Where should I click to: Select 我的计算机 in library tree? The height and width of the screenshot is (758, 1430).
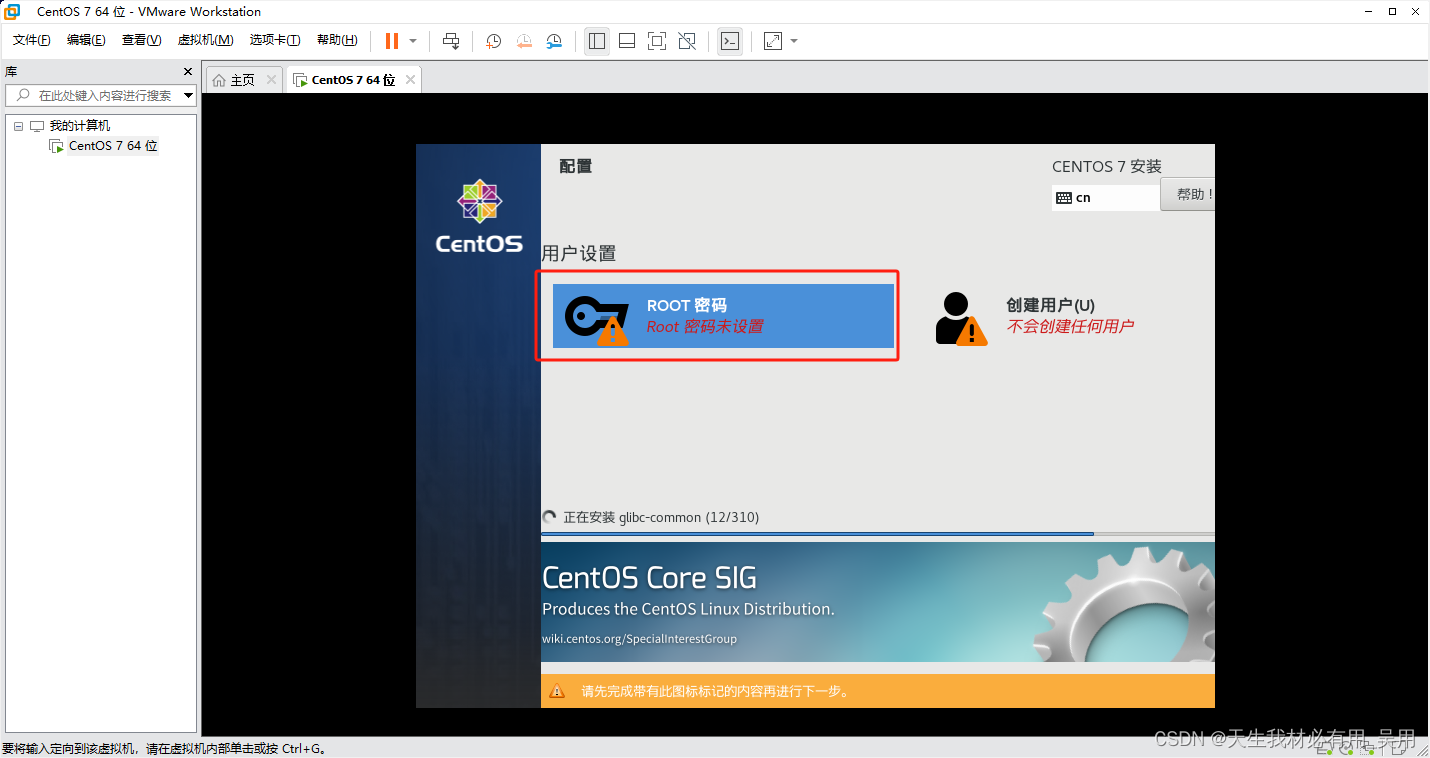point(80,126)
